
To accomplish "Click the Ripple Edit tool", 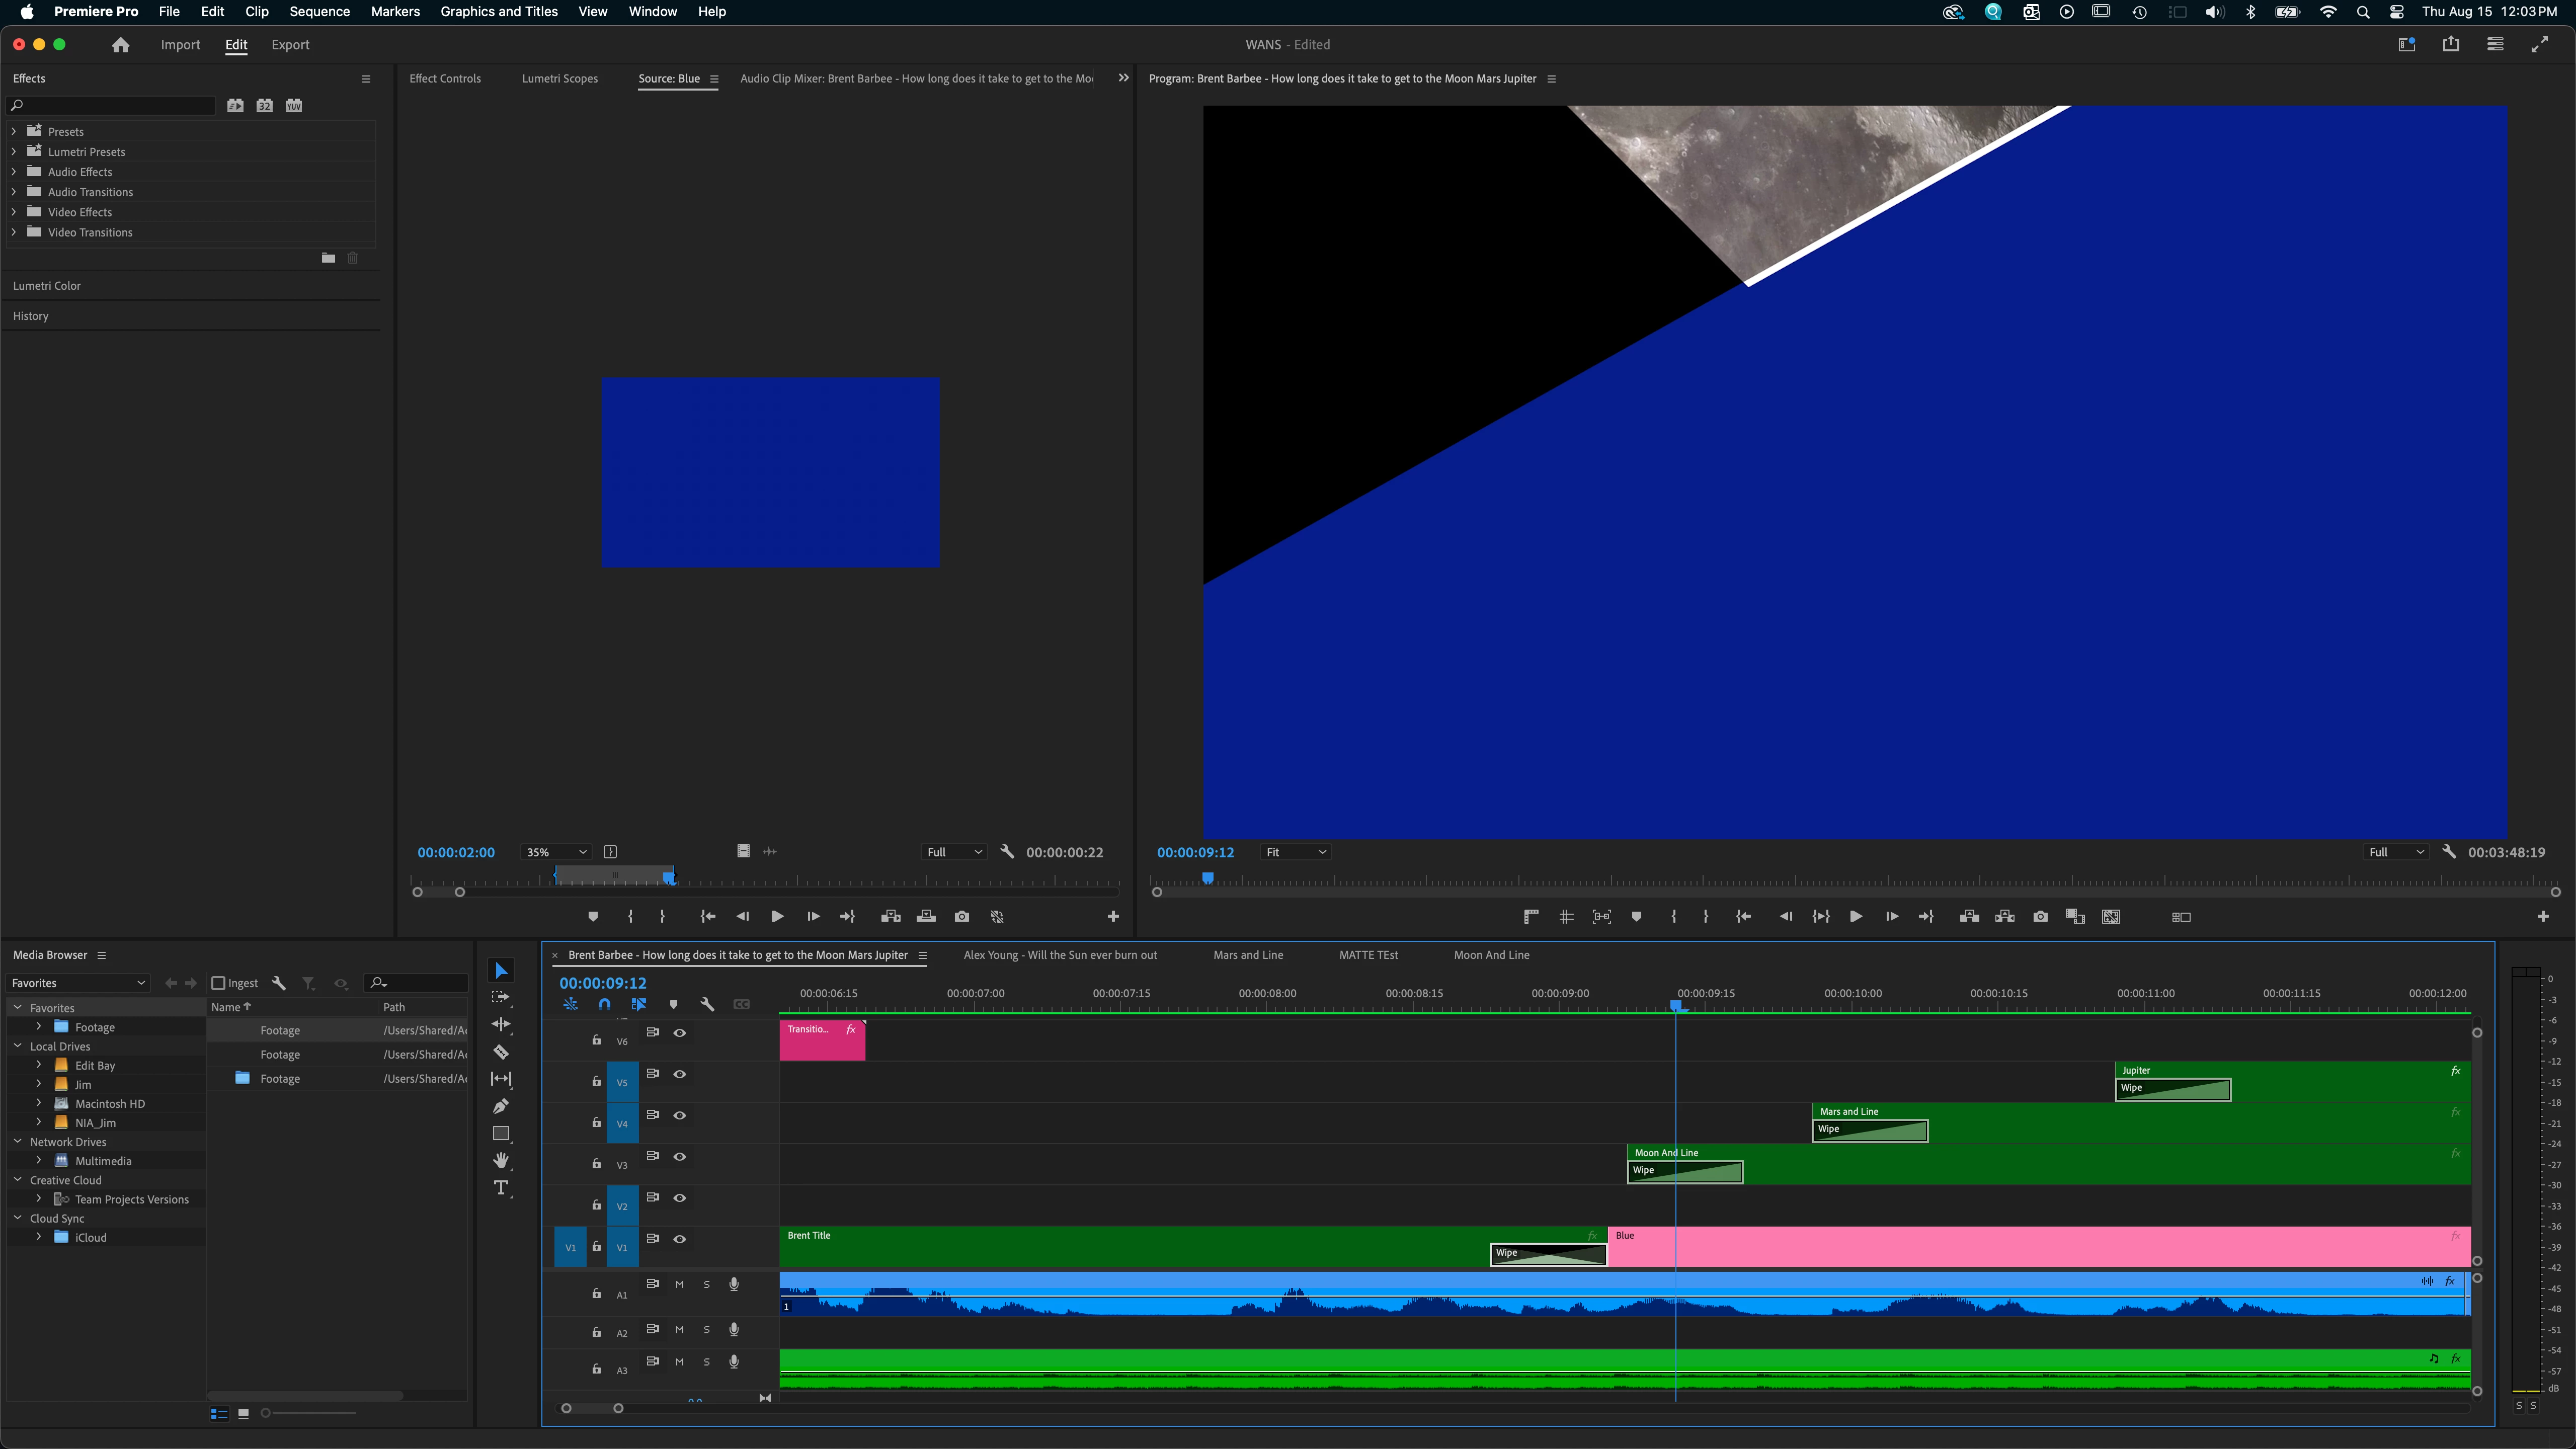I will (x=501, y=1024).
